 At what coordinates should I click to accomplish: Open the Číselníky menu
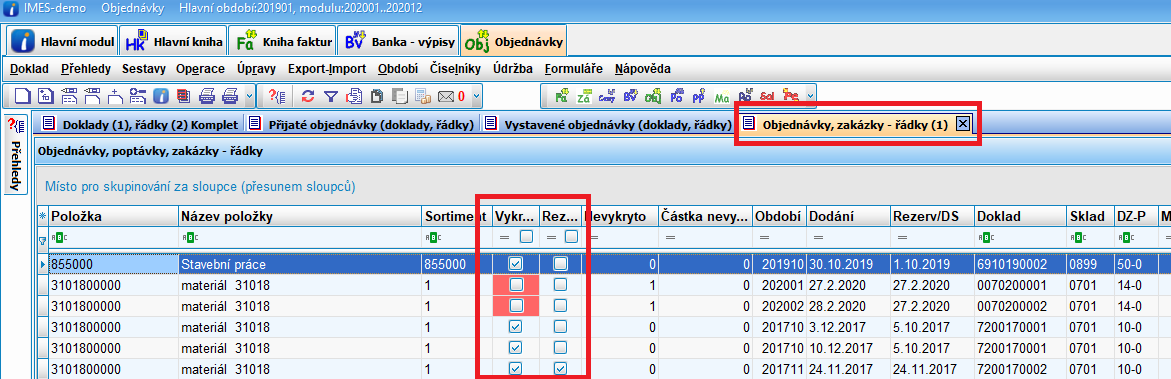(456, 69)
